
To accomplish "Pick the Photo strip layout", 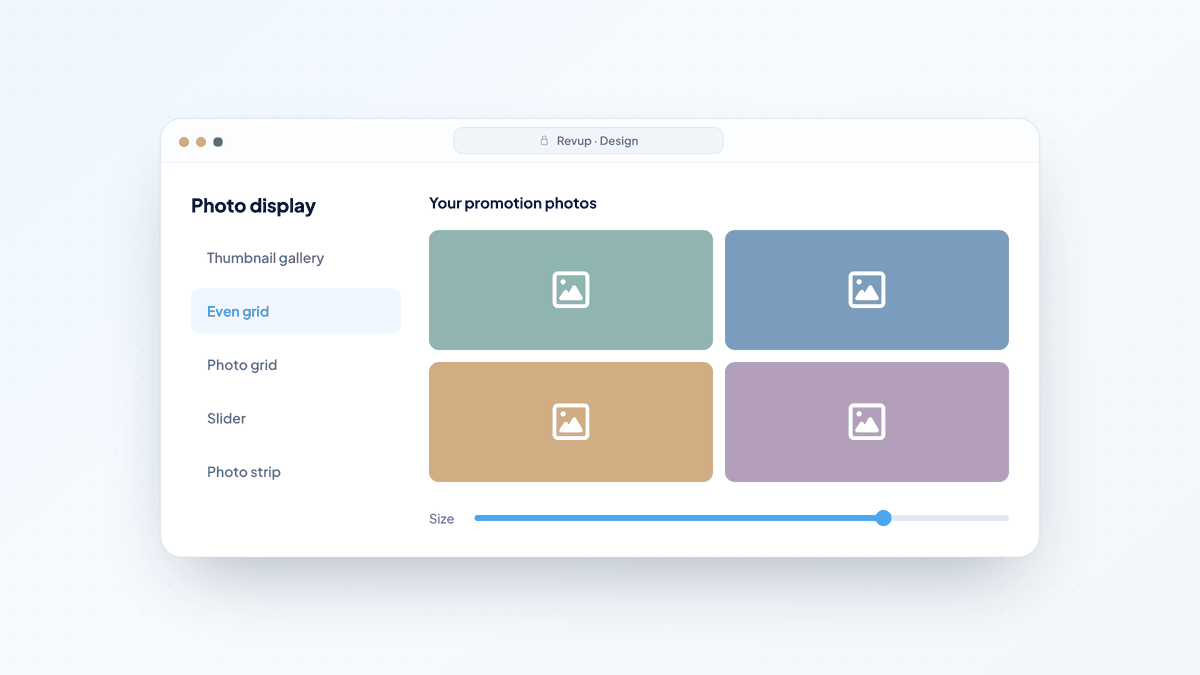I will click(x=295, y=472).
